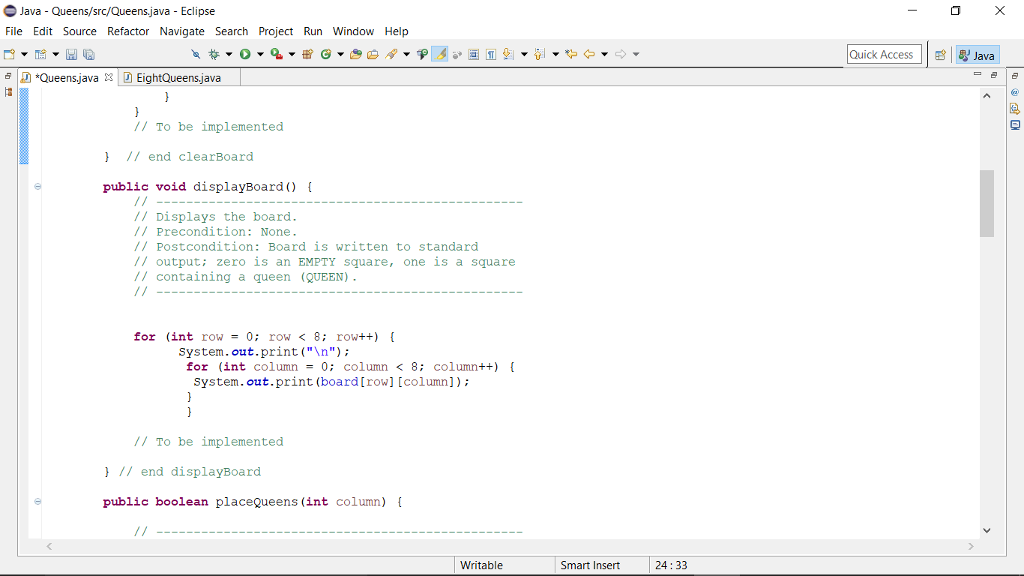Expand the New wizard dropdown arrow
The image size is (1024, 576).
point(25,54)
